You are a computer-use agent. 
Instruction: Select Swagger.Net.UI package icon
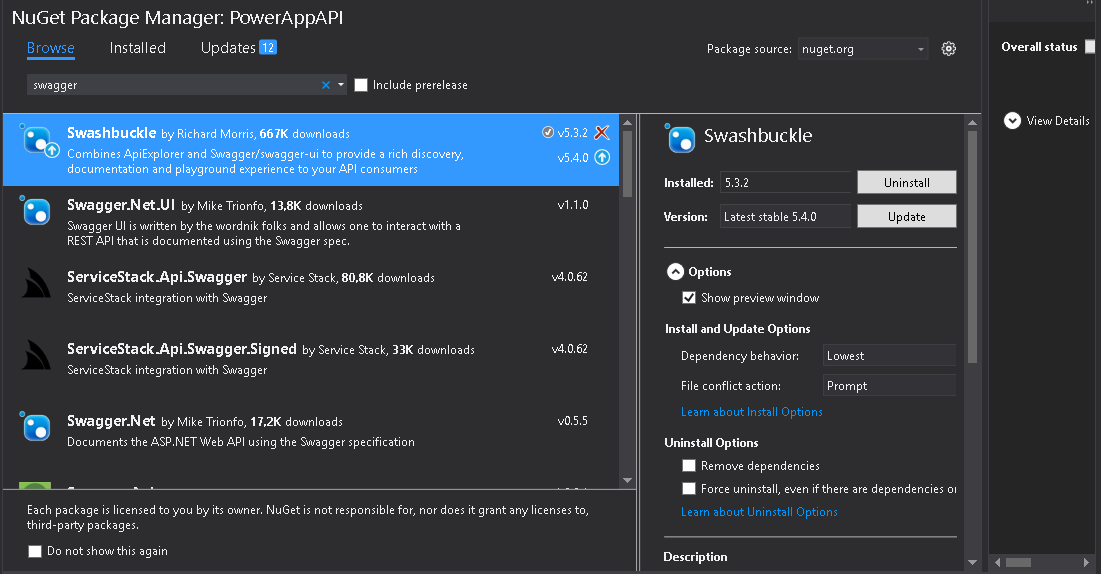(35, 210)
